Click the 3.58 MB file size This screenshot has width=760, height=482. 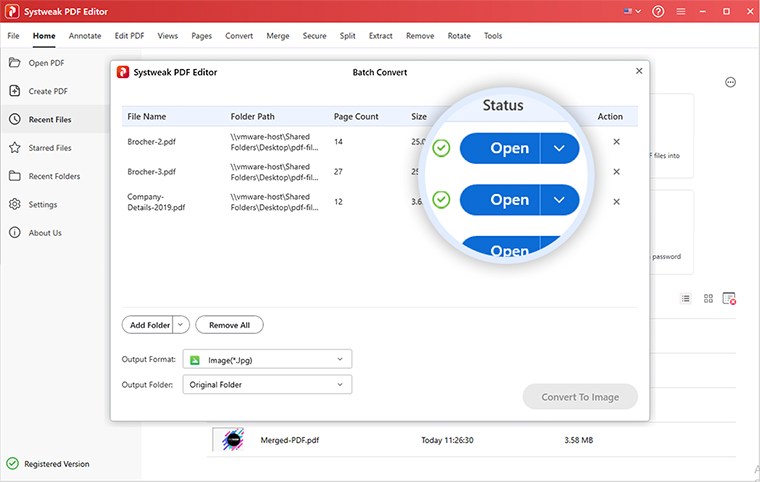578,440
